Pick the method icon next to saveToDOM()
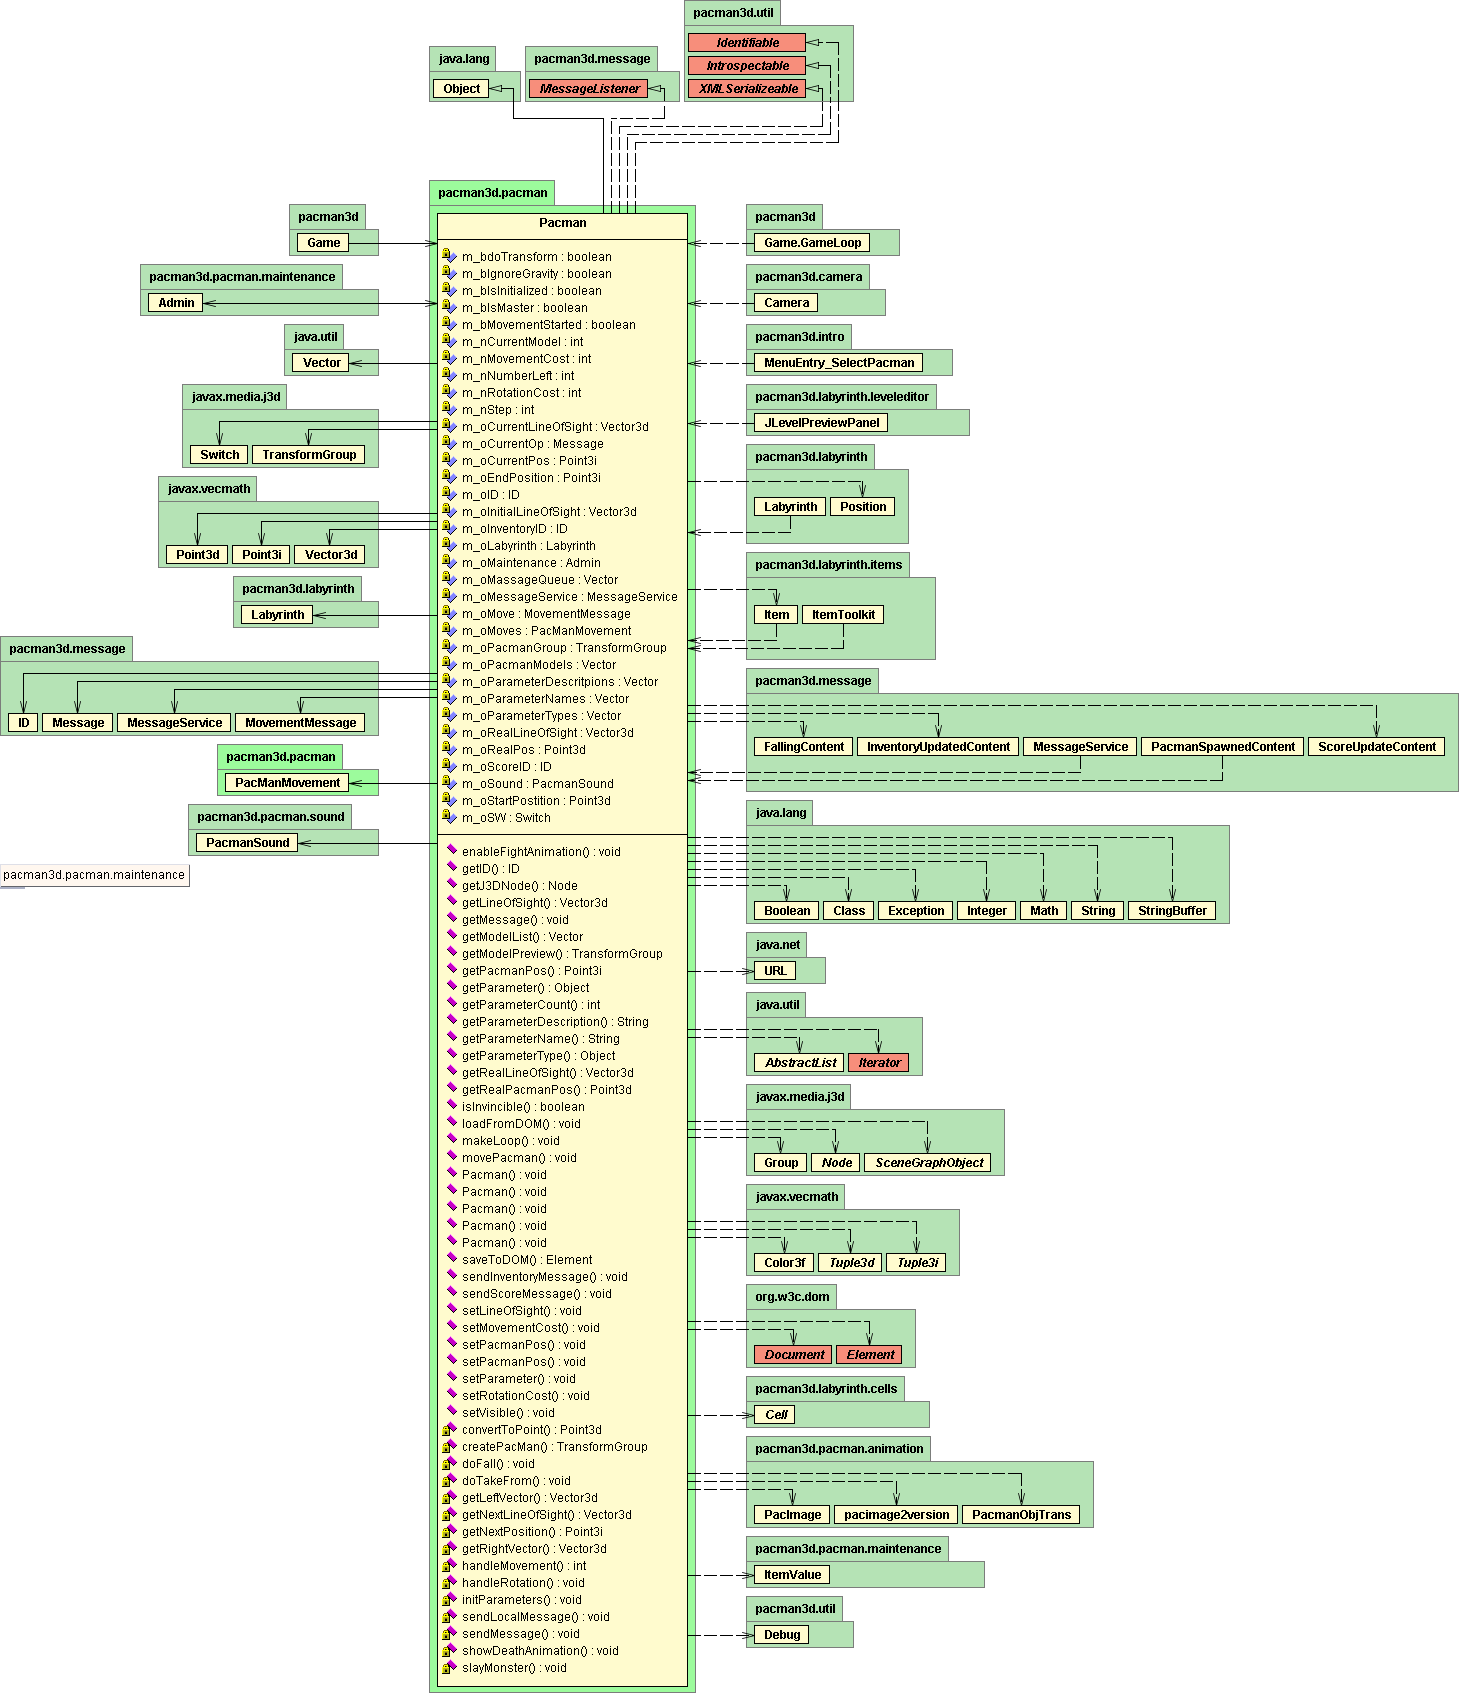 pos(451,1259)
